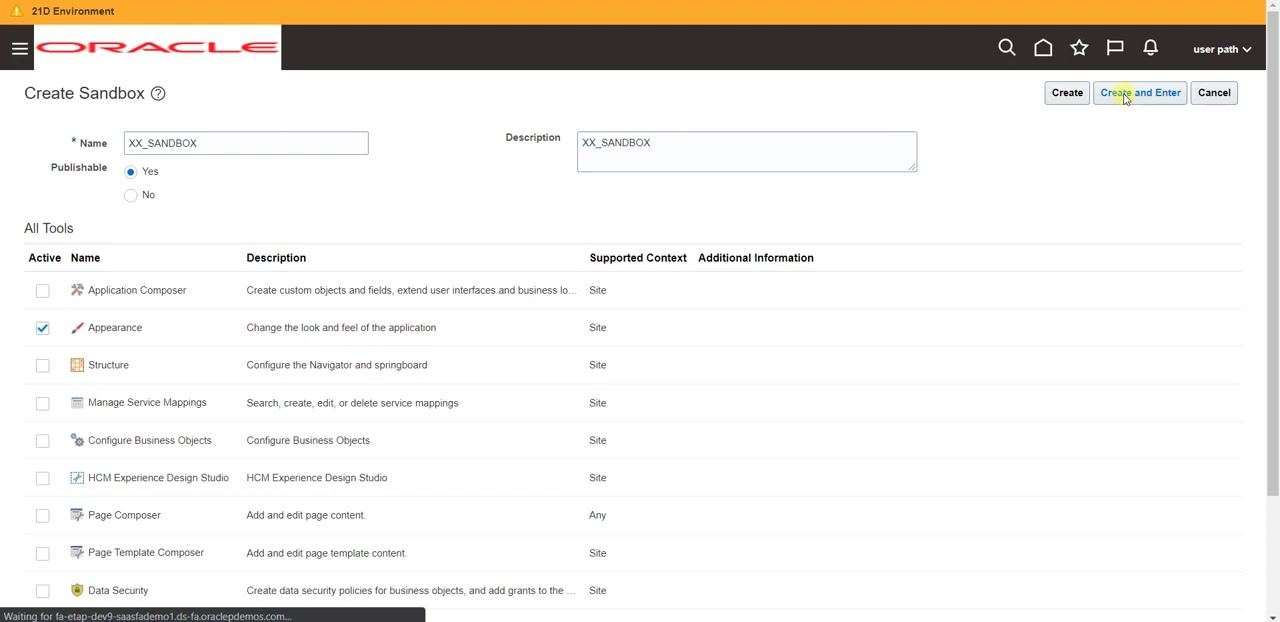Check the Configure Business Objects checkbox

click(42, 441)
